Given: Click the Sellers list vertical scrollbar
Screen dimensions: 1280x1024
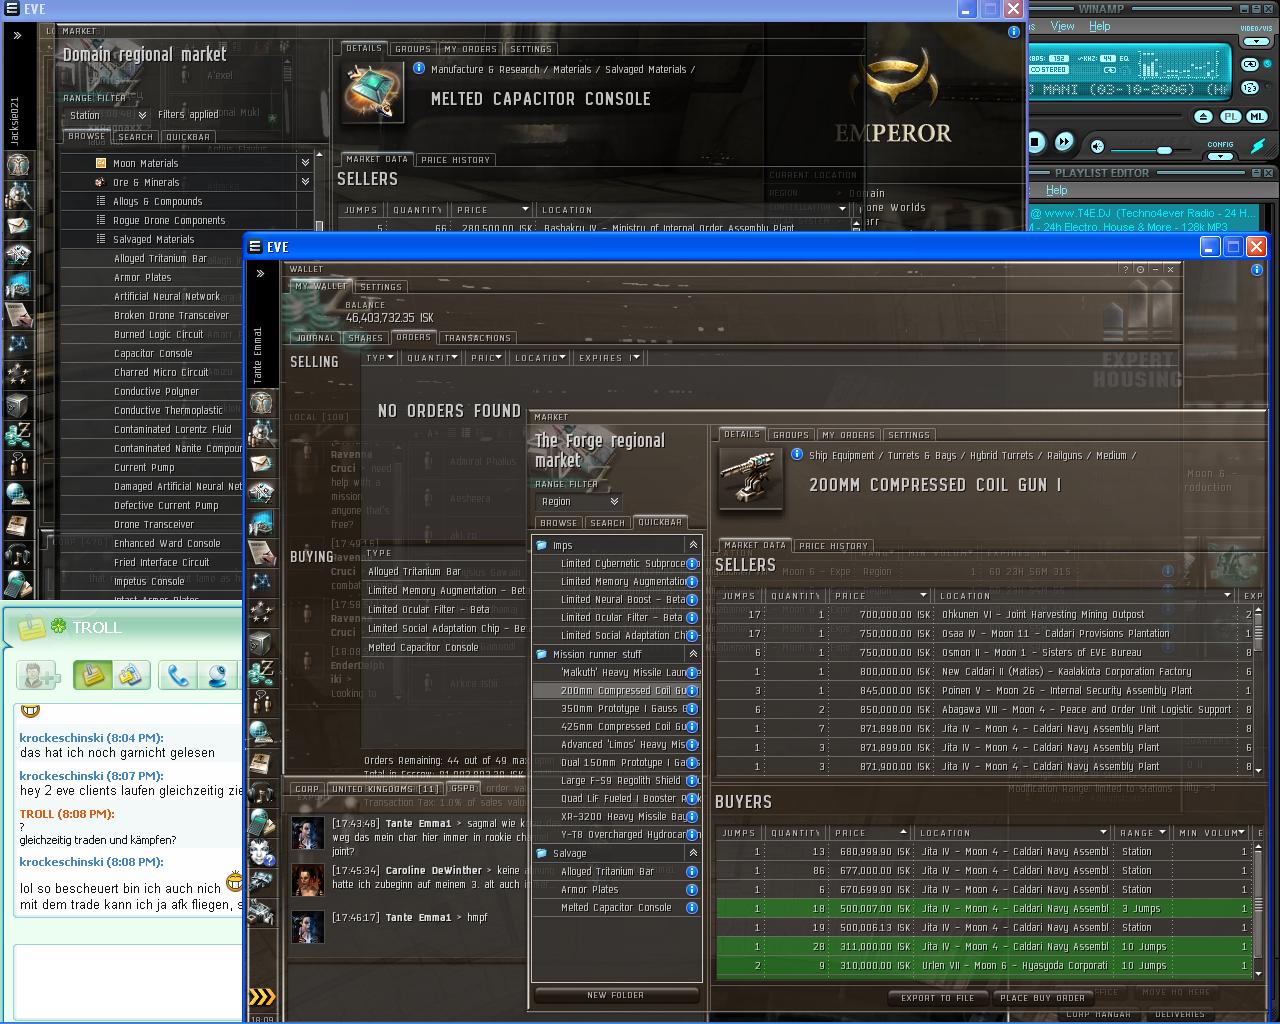Looking at the screenshot, I should click(x=1259, y=690).
